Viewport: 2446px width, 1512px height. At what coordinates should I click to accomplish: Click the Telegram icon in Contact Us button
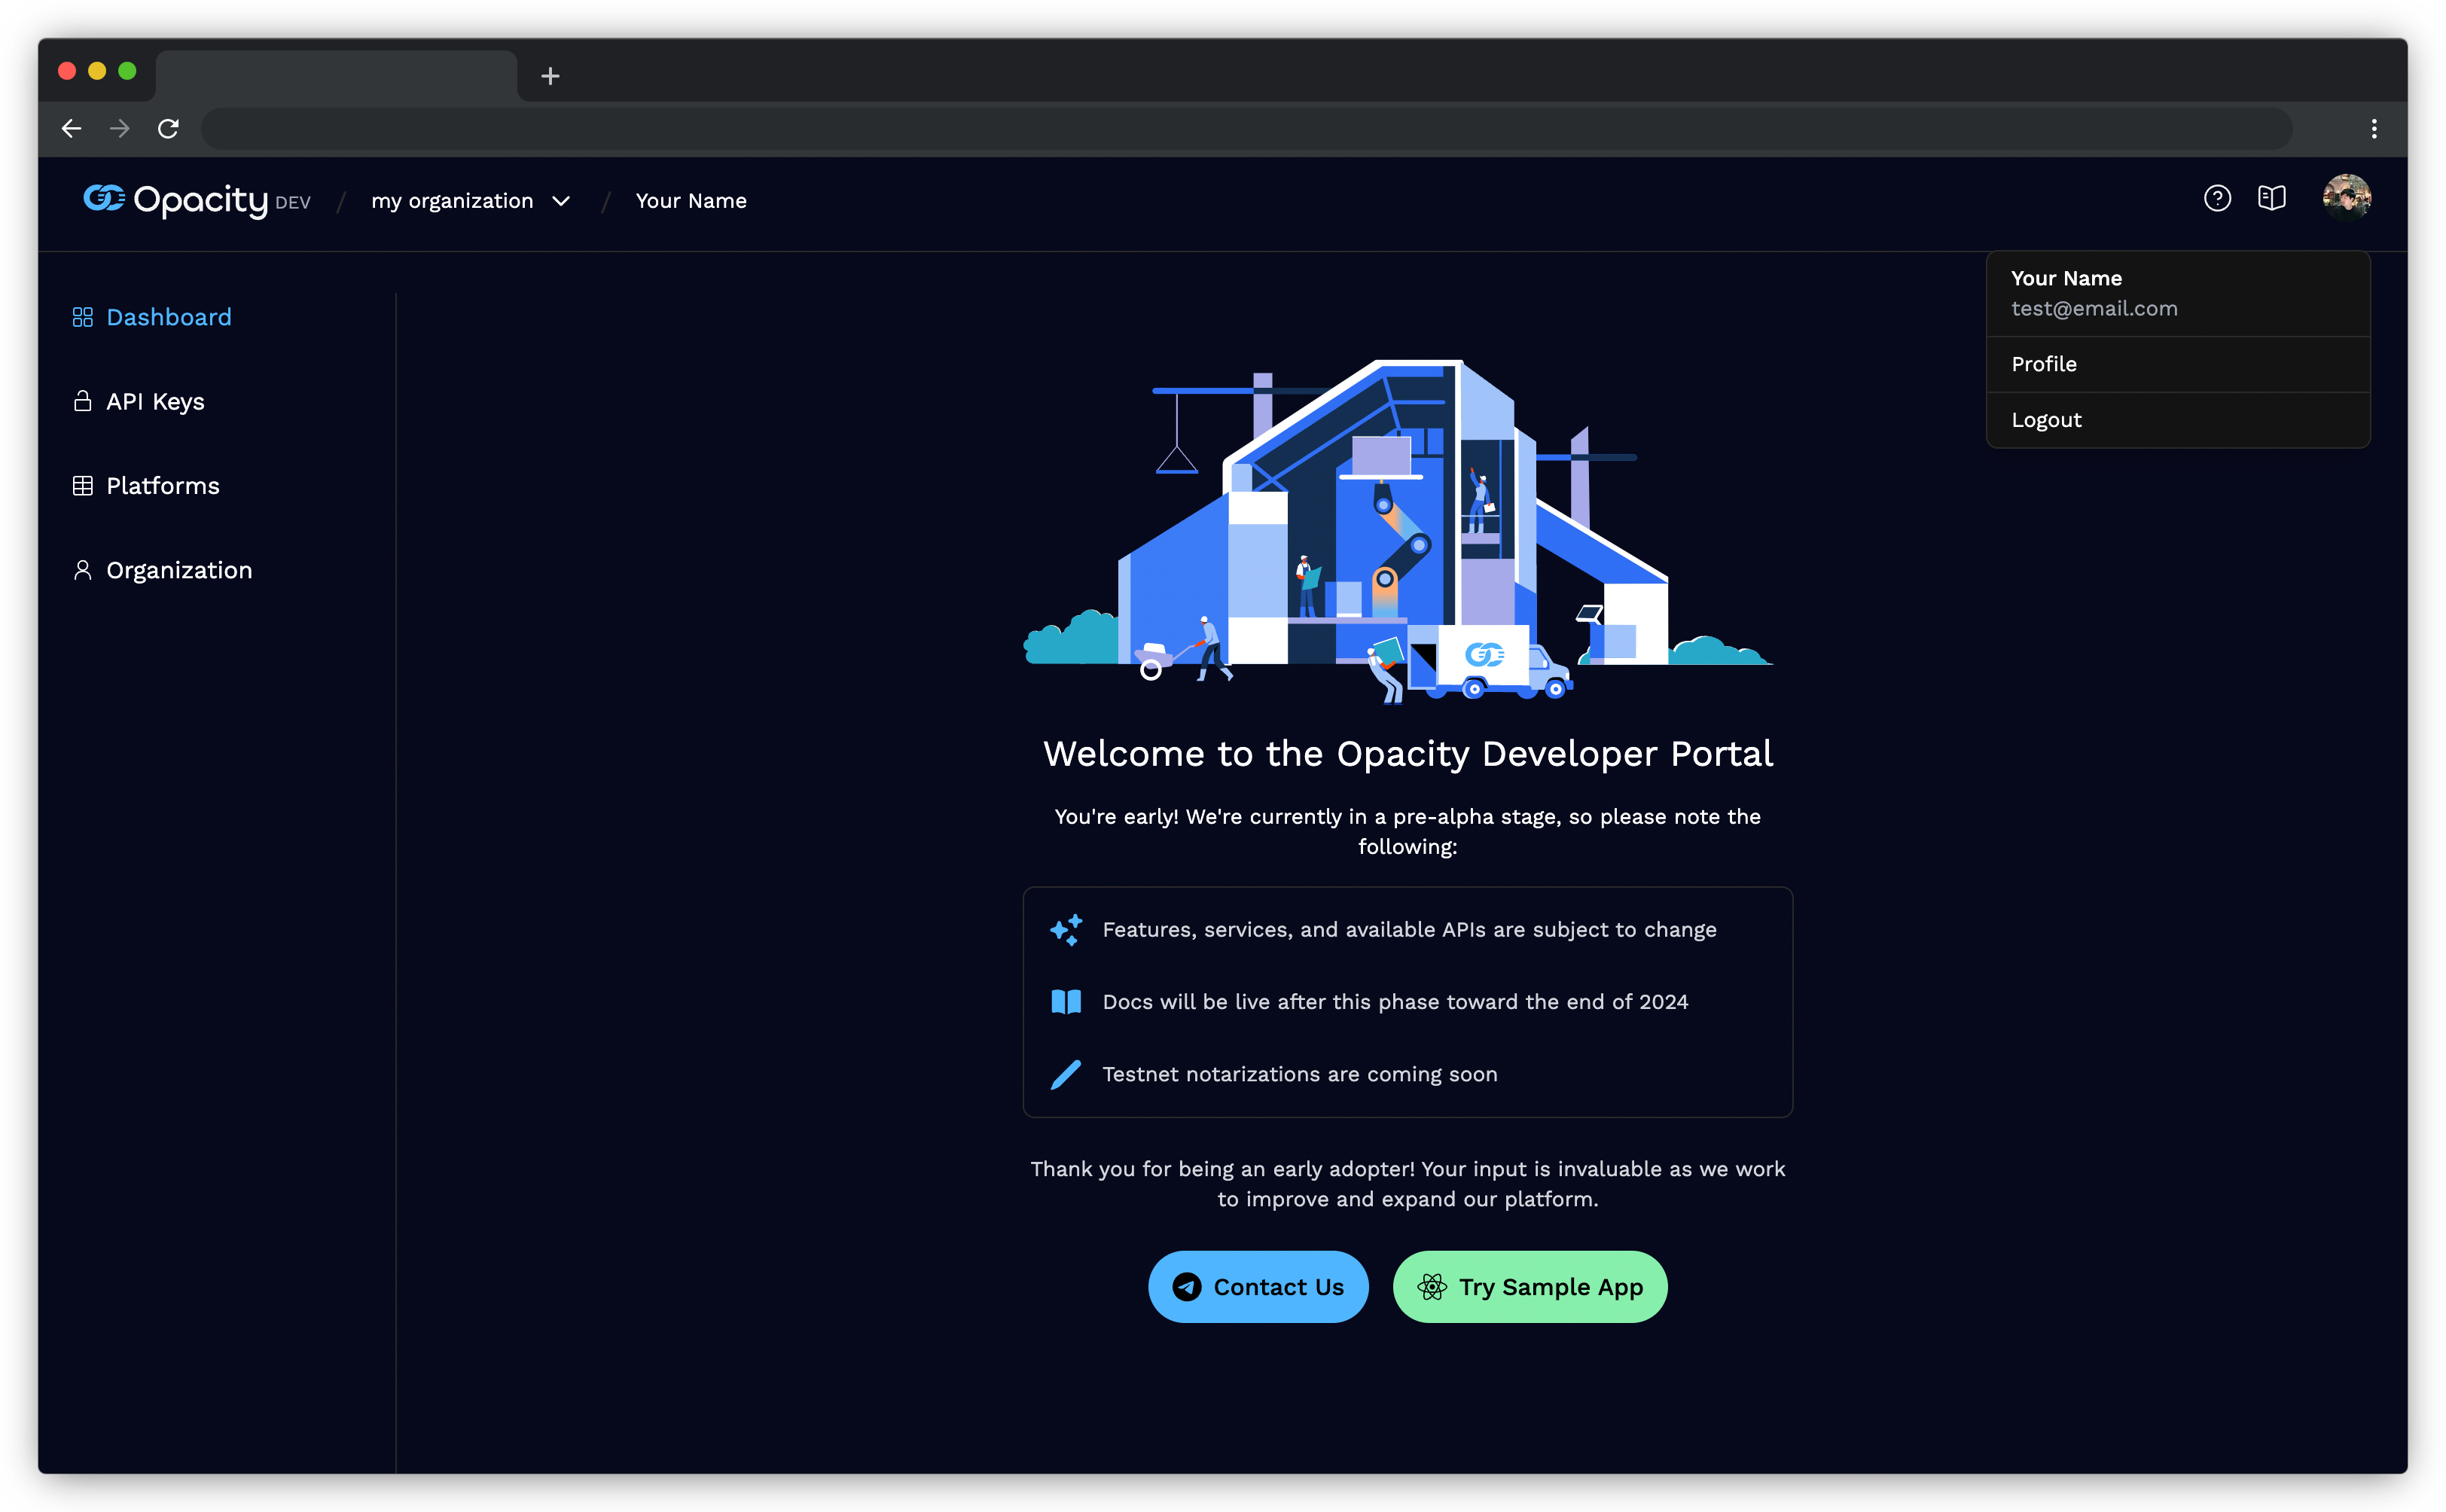coord(1186,1287)
